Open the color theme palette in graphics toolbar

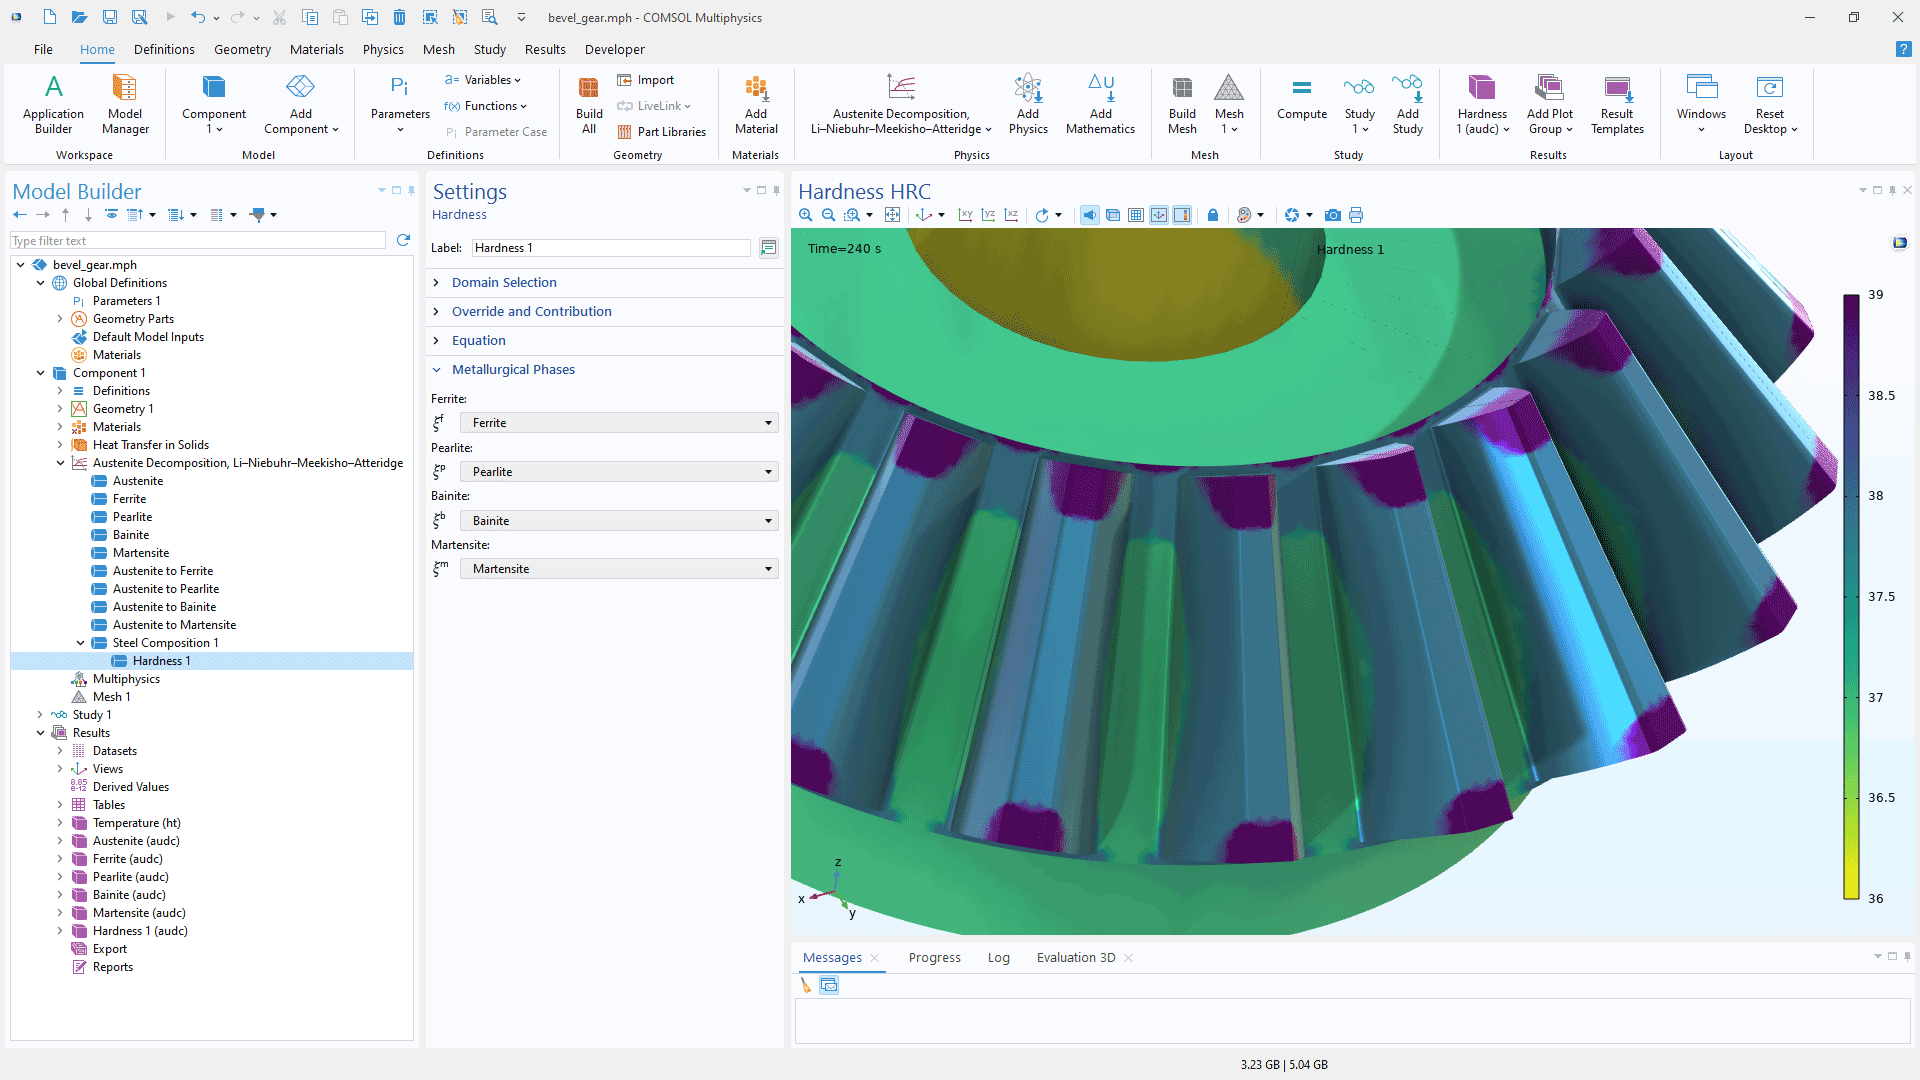1245,215
